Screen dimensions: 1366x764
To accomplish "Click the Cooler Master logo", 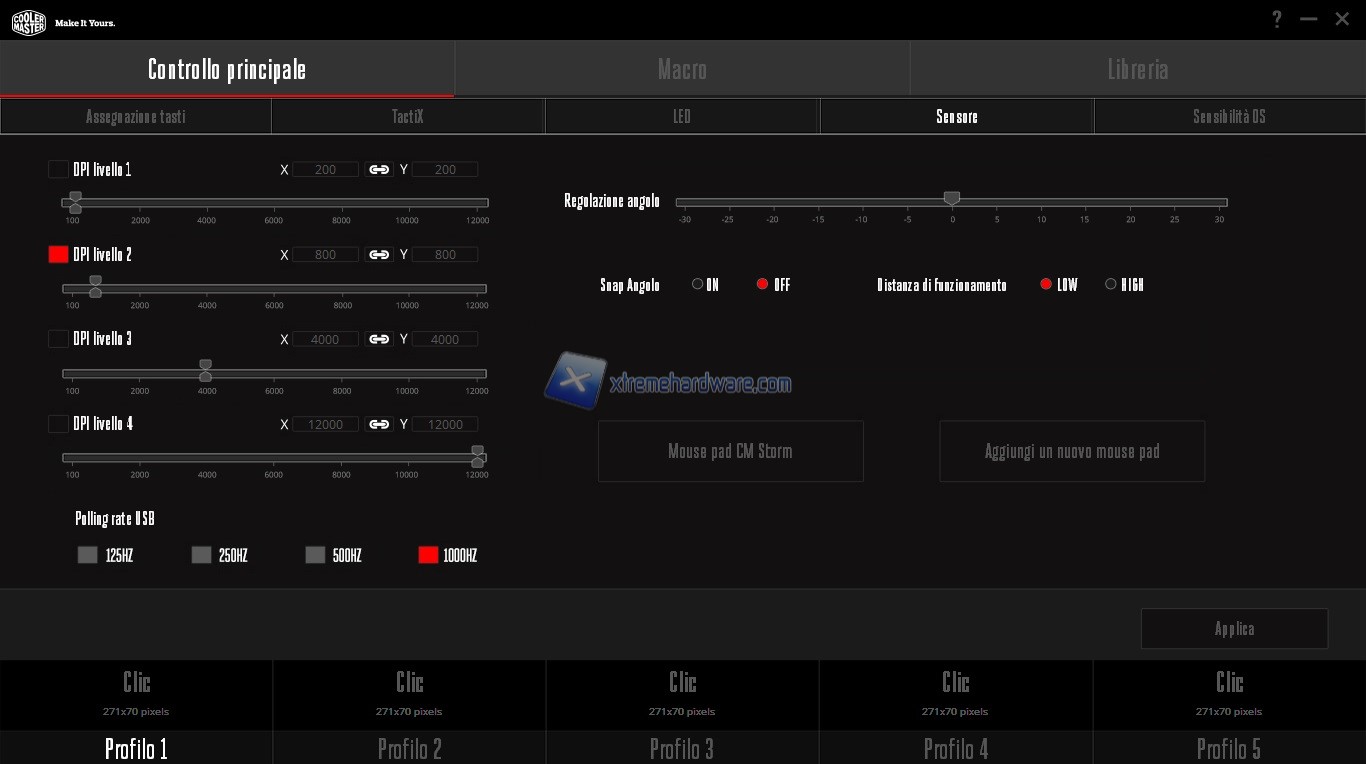I will coord(29,22).
